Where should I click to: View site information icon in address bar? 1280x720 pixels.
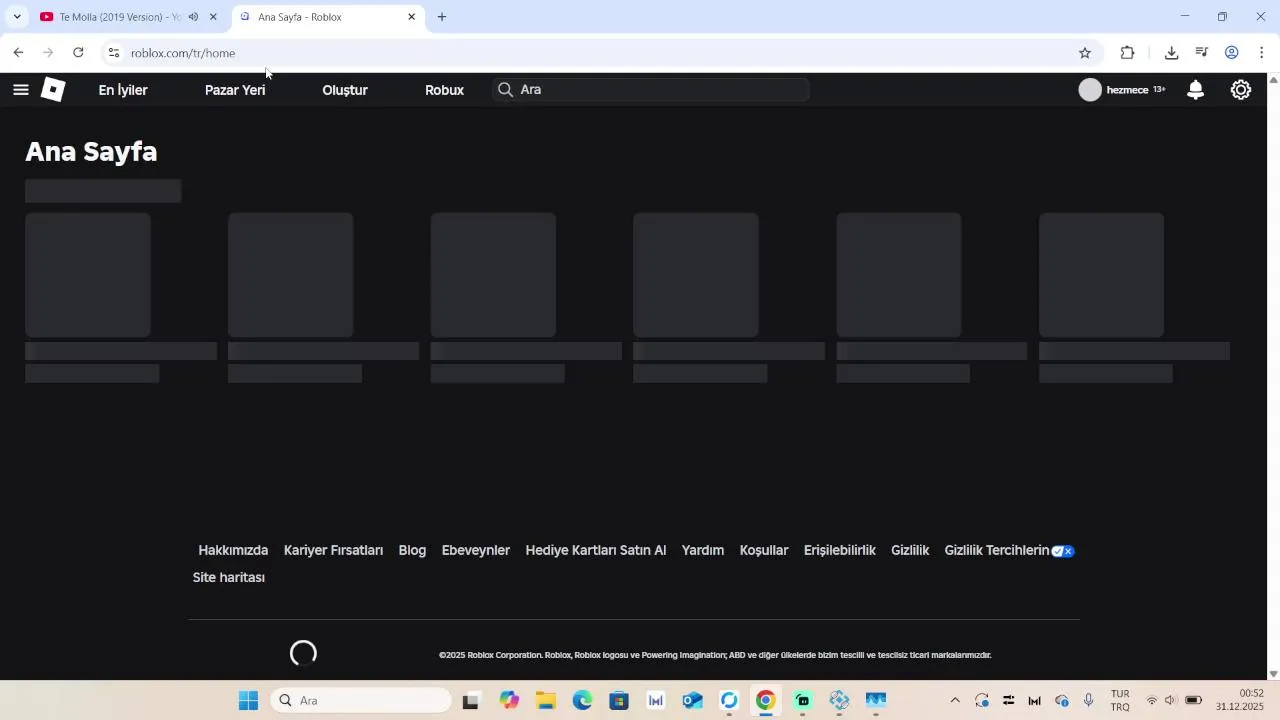[114, 53]
